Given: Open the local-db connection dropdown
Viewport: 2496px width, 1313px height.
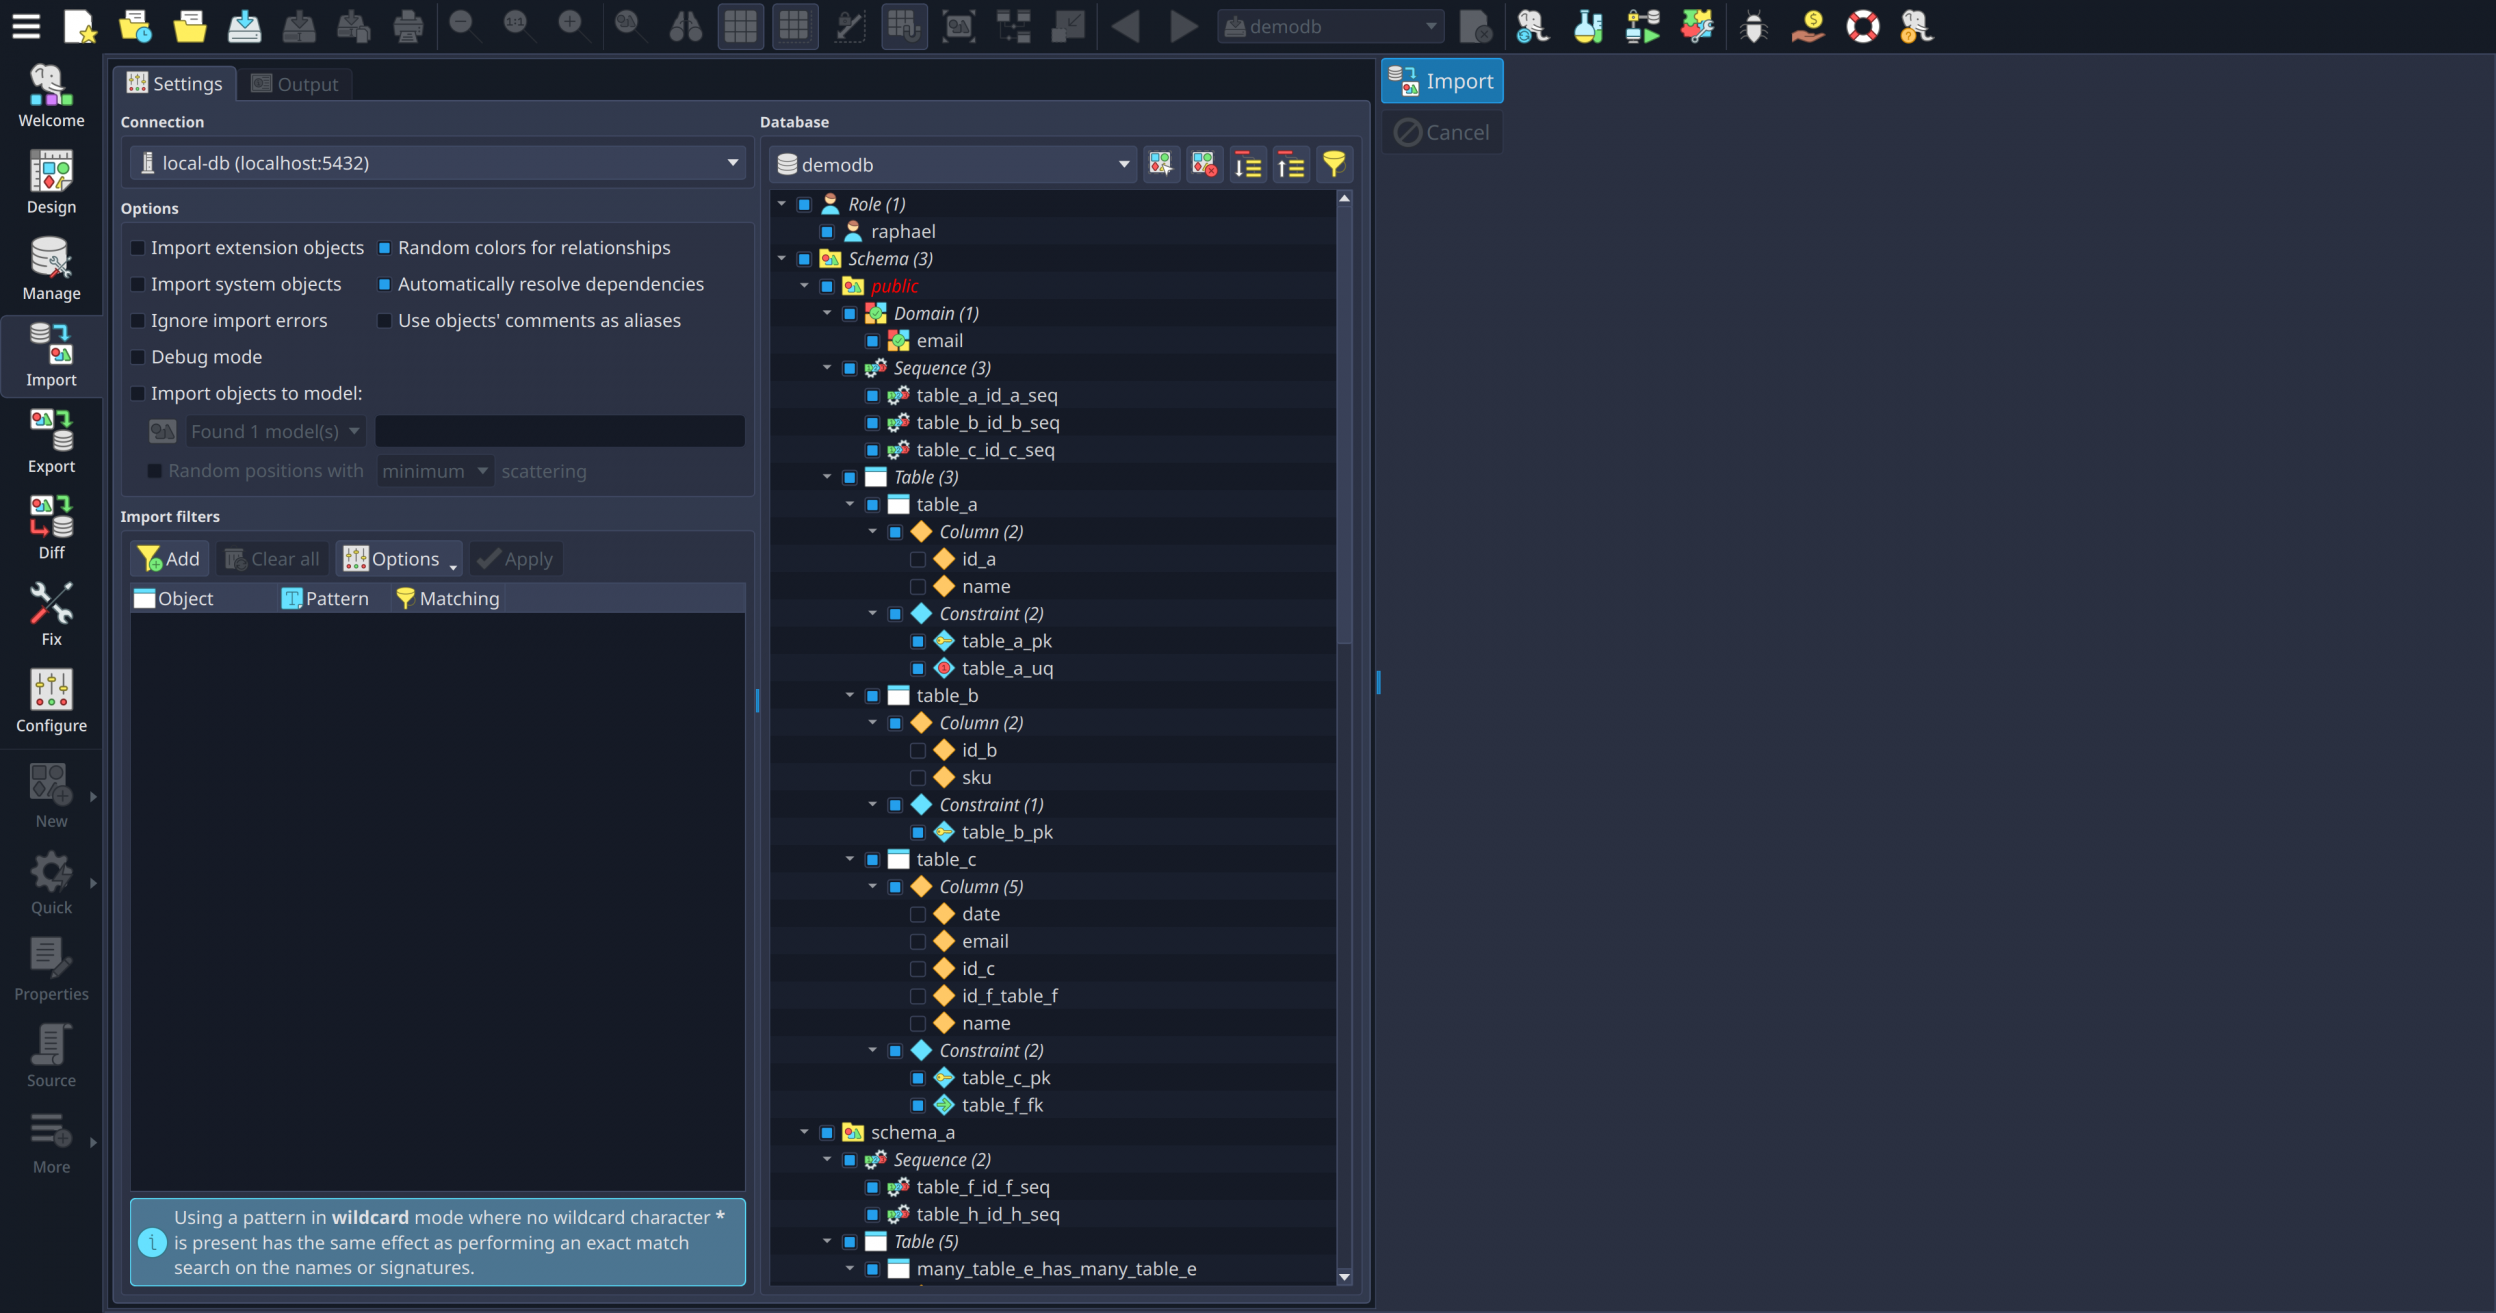Looking at the screenshot, I should [x=437, y=163].
